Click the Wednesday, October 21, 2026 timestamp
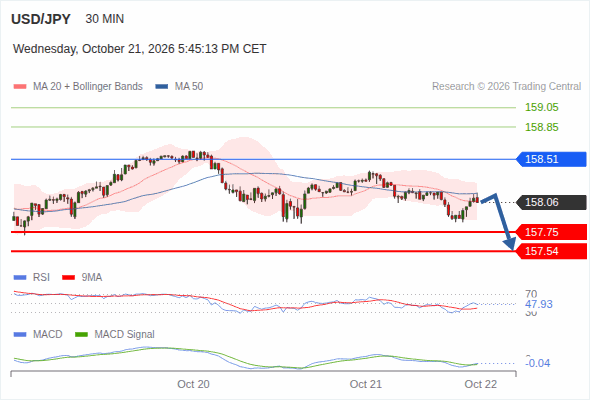This screenshot has width=590, height=400. pos(140,49)
